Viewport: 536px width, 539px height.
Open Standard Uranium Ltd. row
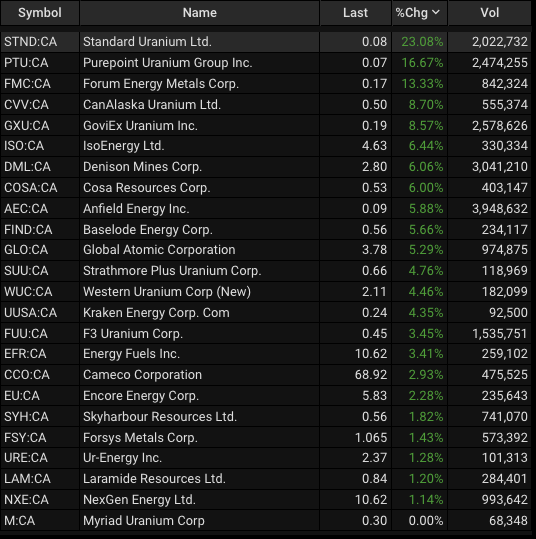point(266,42)
